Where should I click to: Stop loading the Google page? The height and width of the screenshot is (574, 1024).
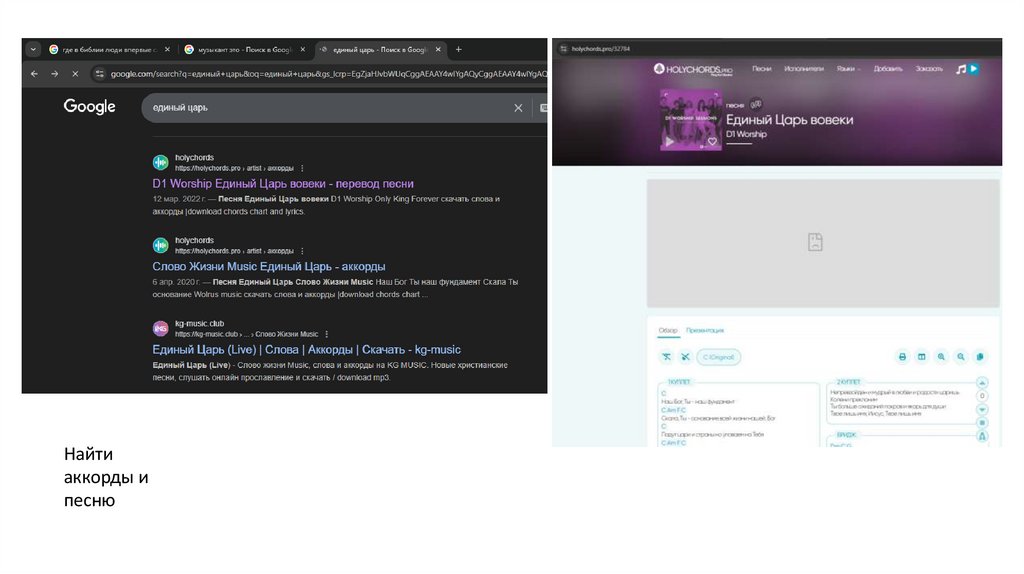[75, 74]
